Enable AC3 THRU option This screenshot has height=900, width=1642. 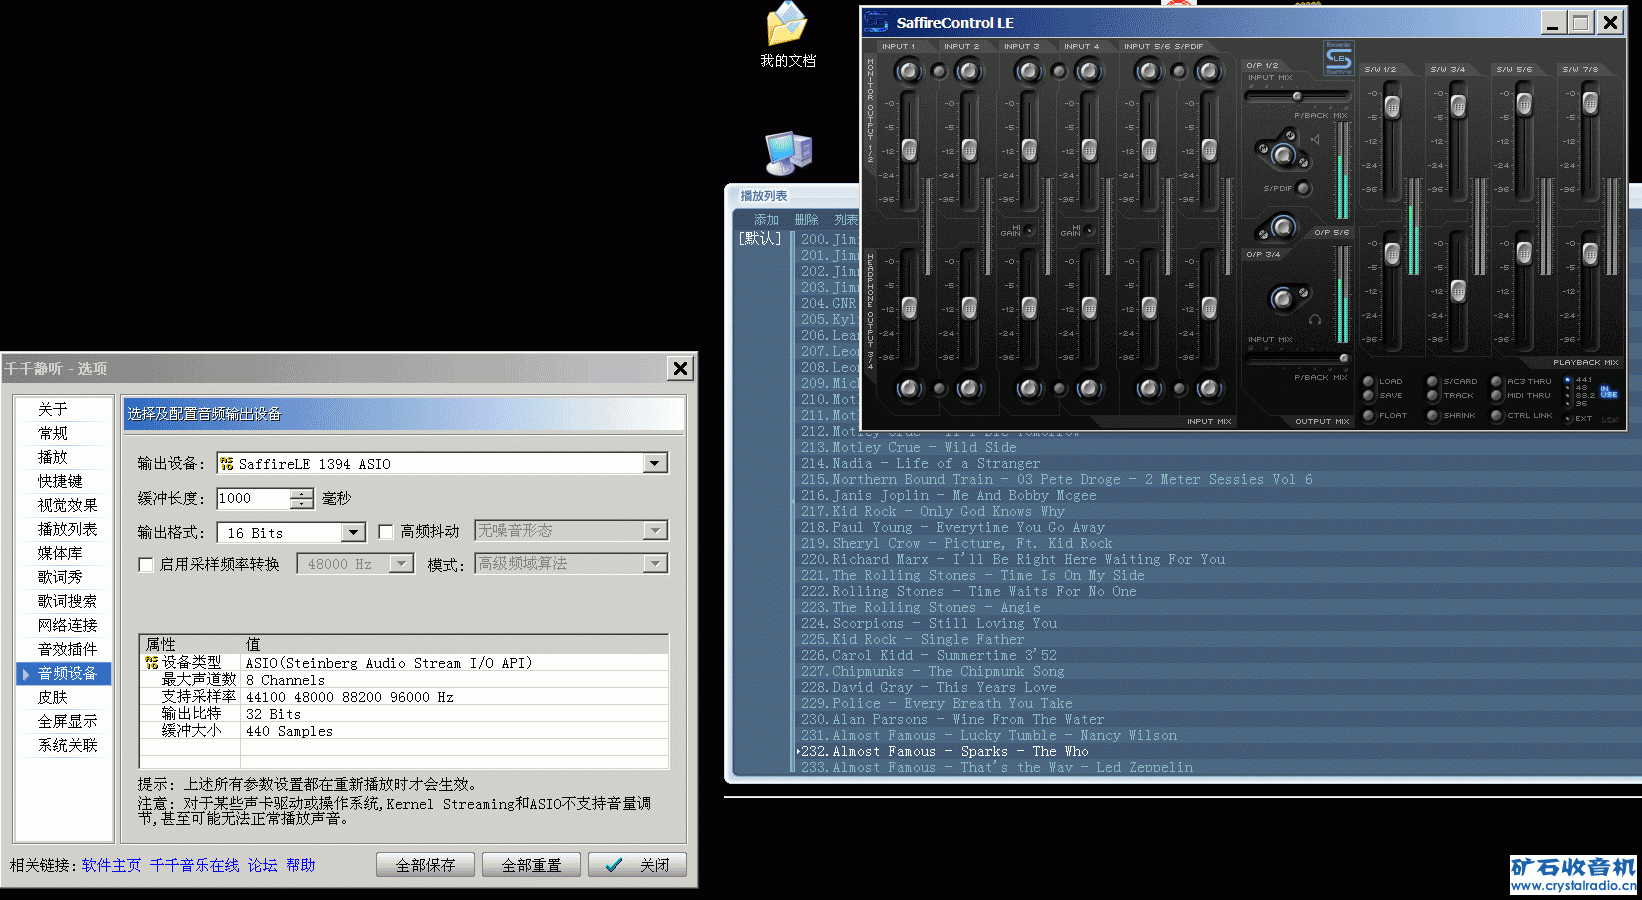(x=1497, y=381)
